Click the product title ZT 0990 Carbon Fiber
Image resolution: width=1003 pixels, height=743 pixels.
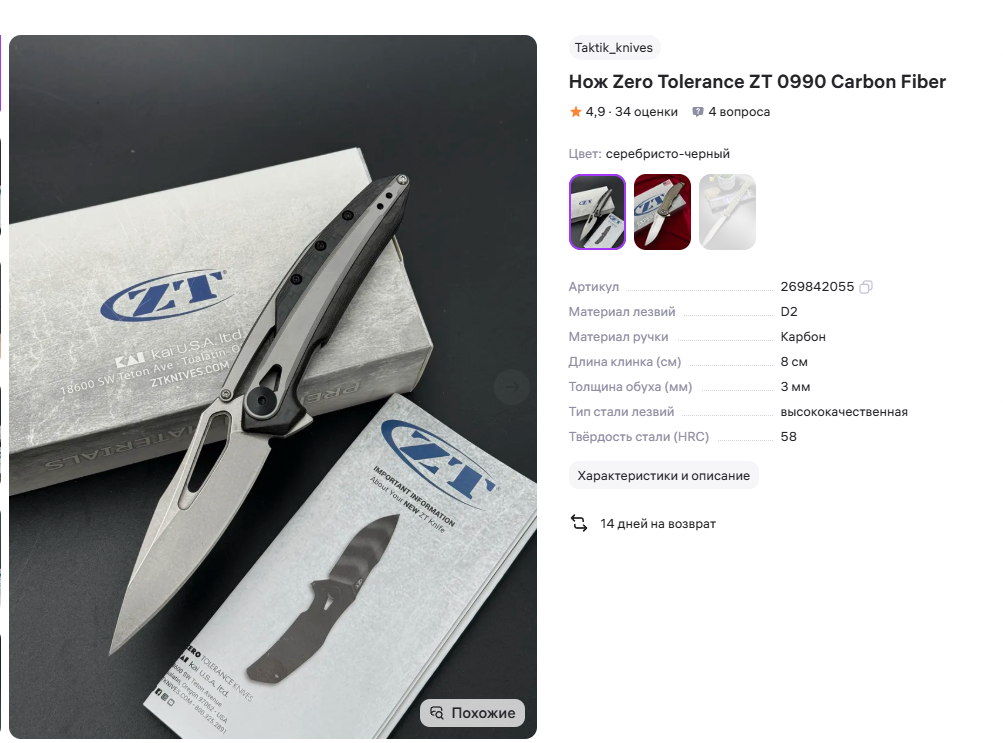(757, 82)
